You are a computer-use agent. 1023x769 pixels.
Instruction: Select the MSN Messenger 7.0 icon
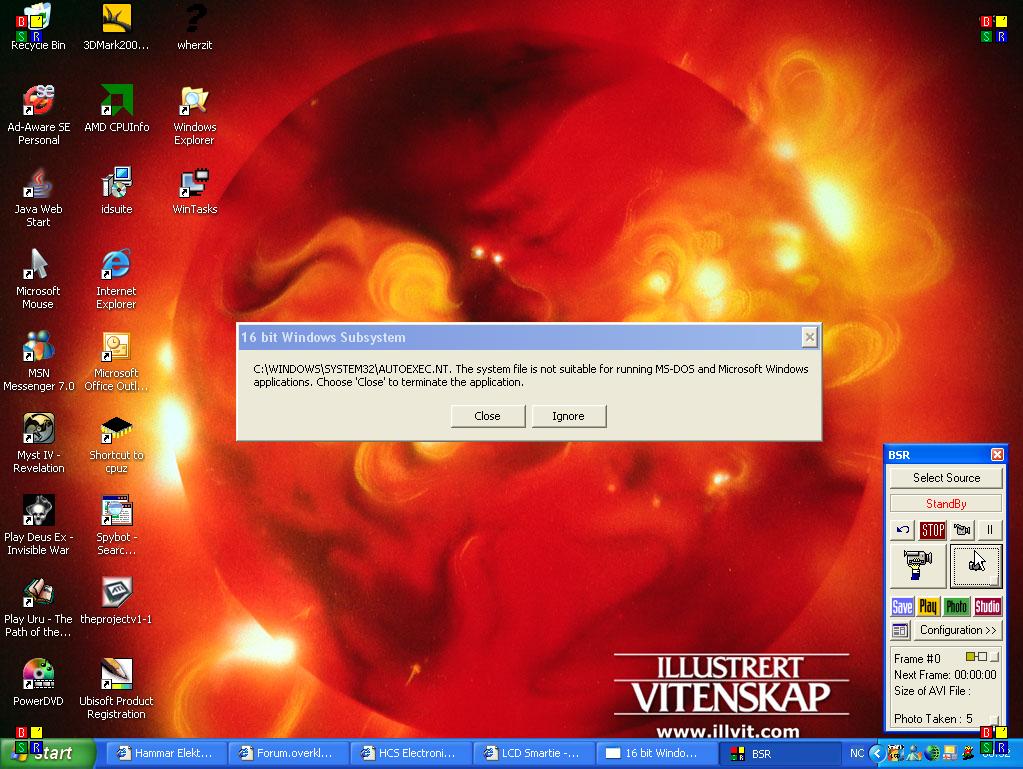pos(38,362)
